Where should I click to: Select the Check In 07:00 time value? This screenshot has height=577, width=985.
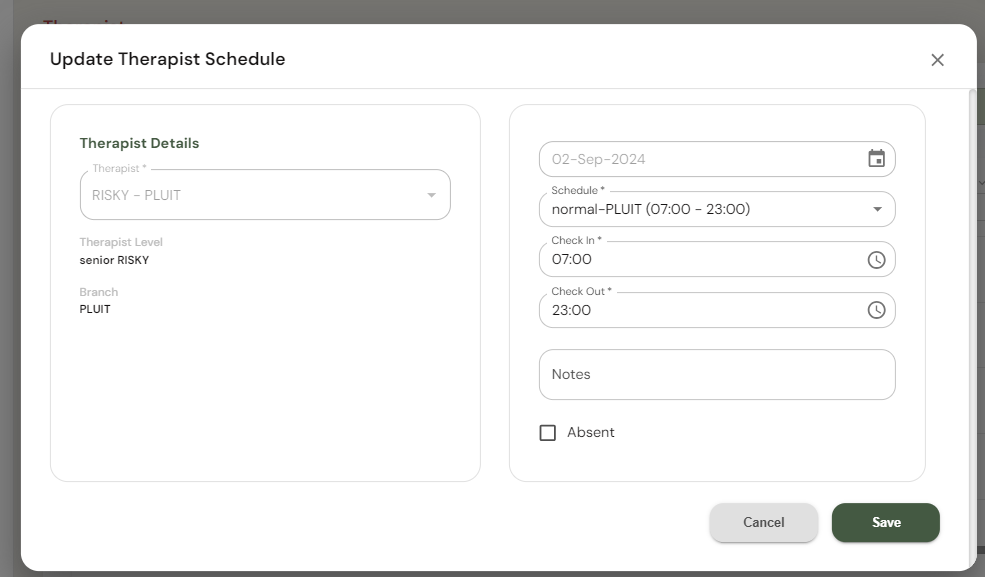[572, 260]
